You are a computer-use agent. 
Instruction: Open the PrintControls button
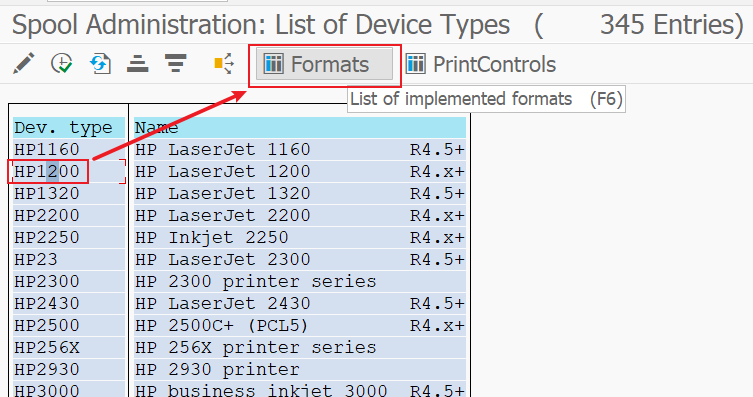coord(481,64)
